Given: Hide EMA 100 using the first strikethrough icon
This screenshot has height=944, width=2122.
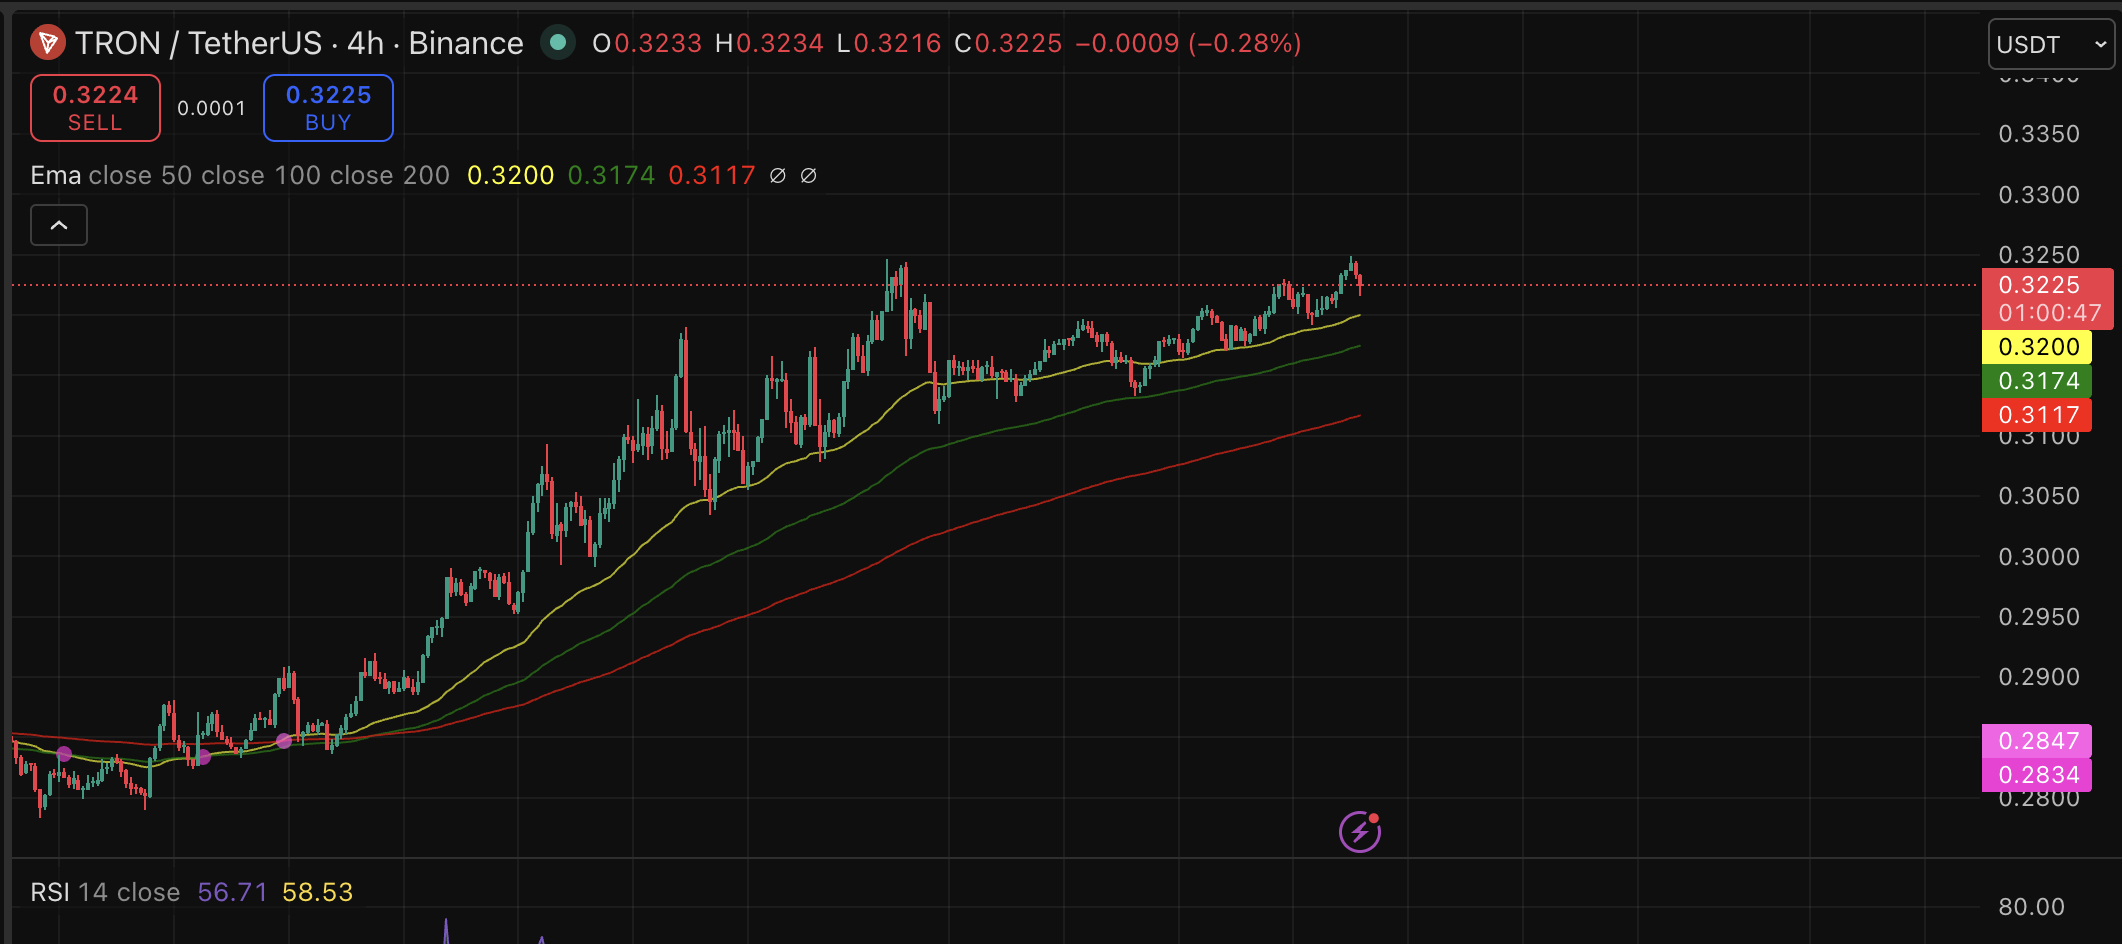Looking at the screenshot, I should (x=777, y=175).
